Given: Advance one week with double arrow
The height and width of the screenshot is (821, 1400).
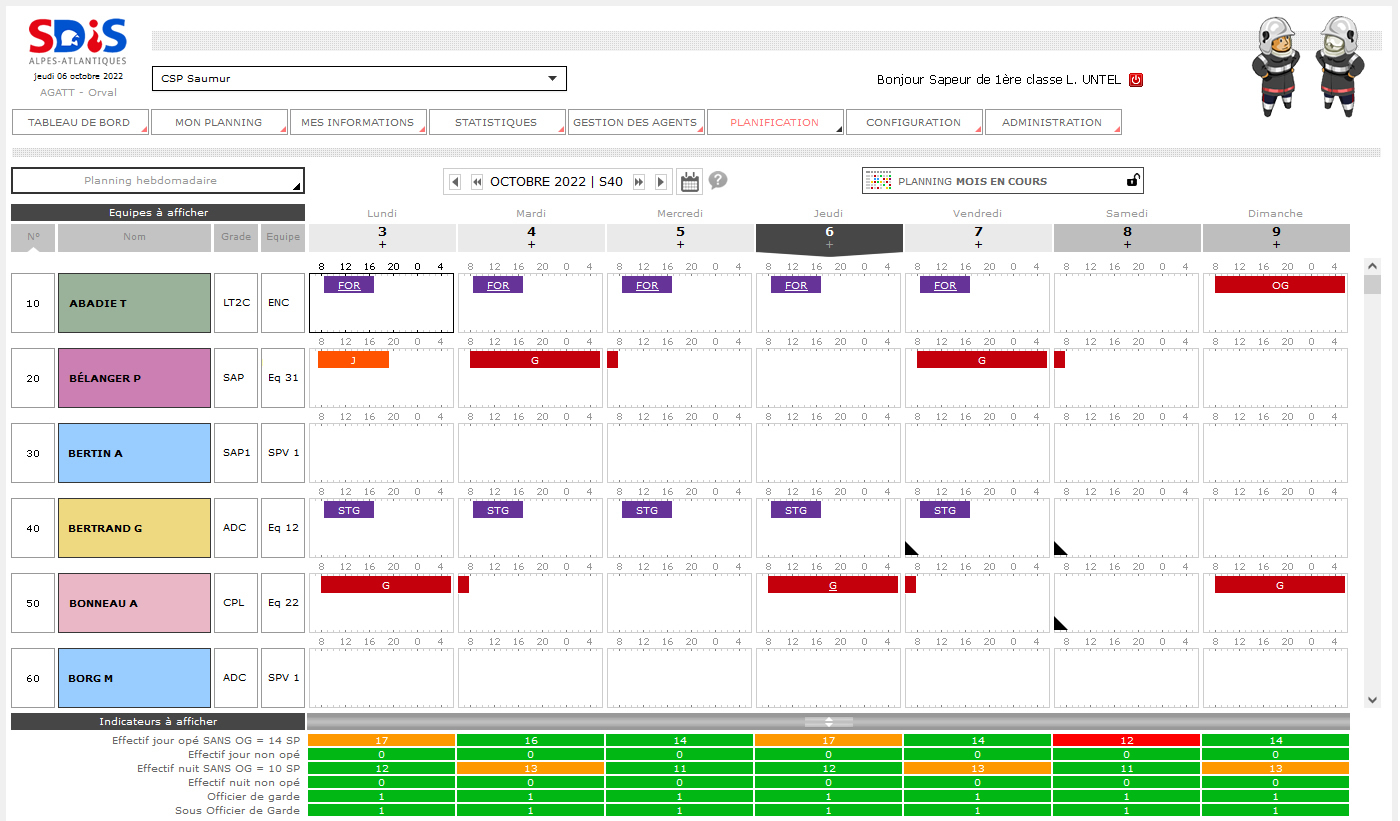Looking at the screenshot, I should tap(639, 182).
